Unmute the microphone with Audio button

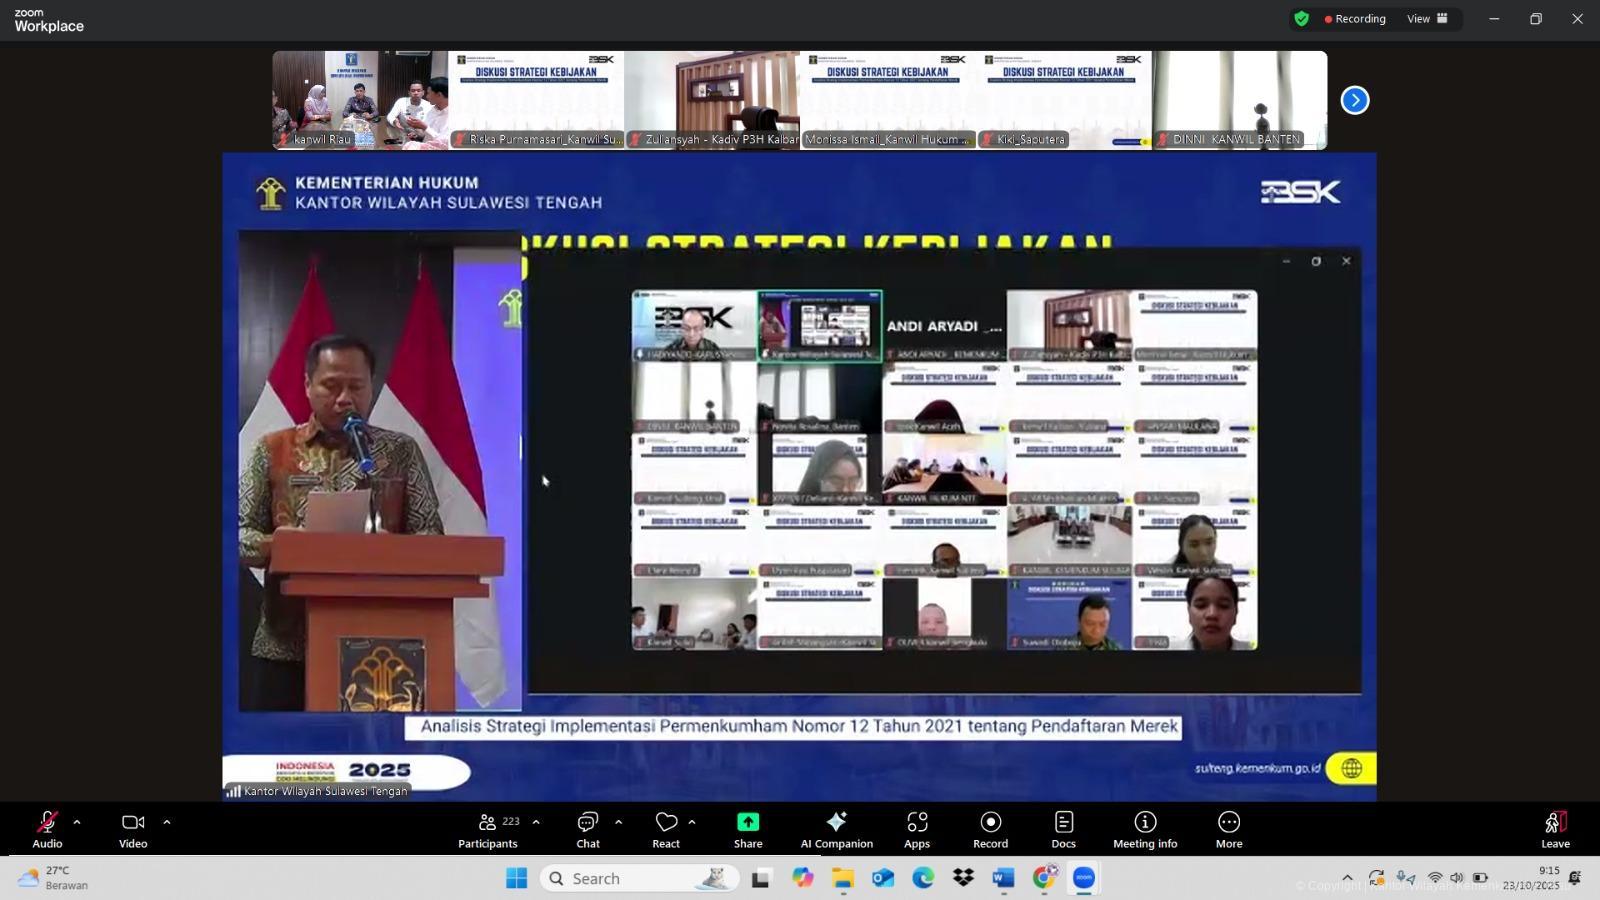click(x=47, y=828)
